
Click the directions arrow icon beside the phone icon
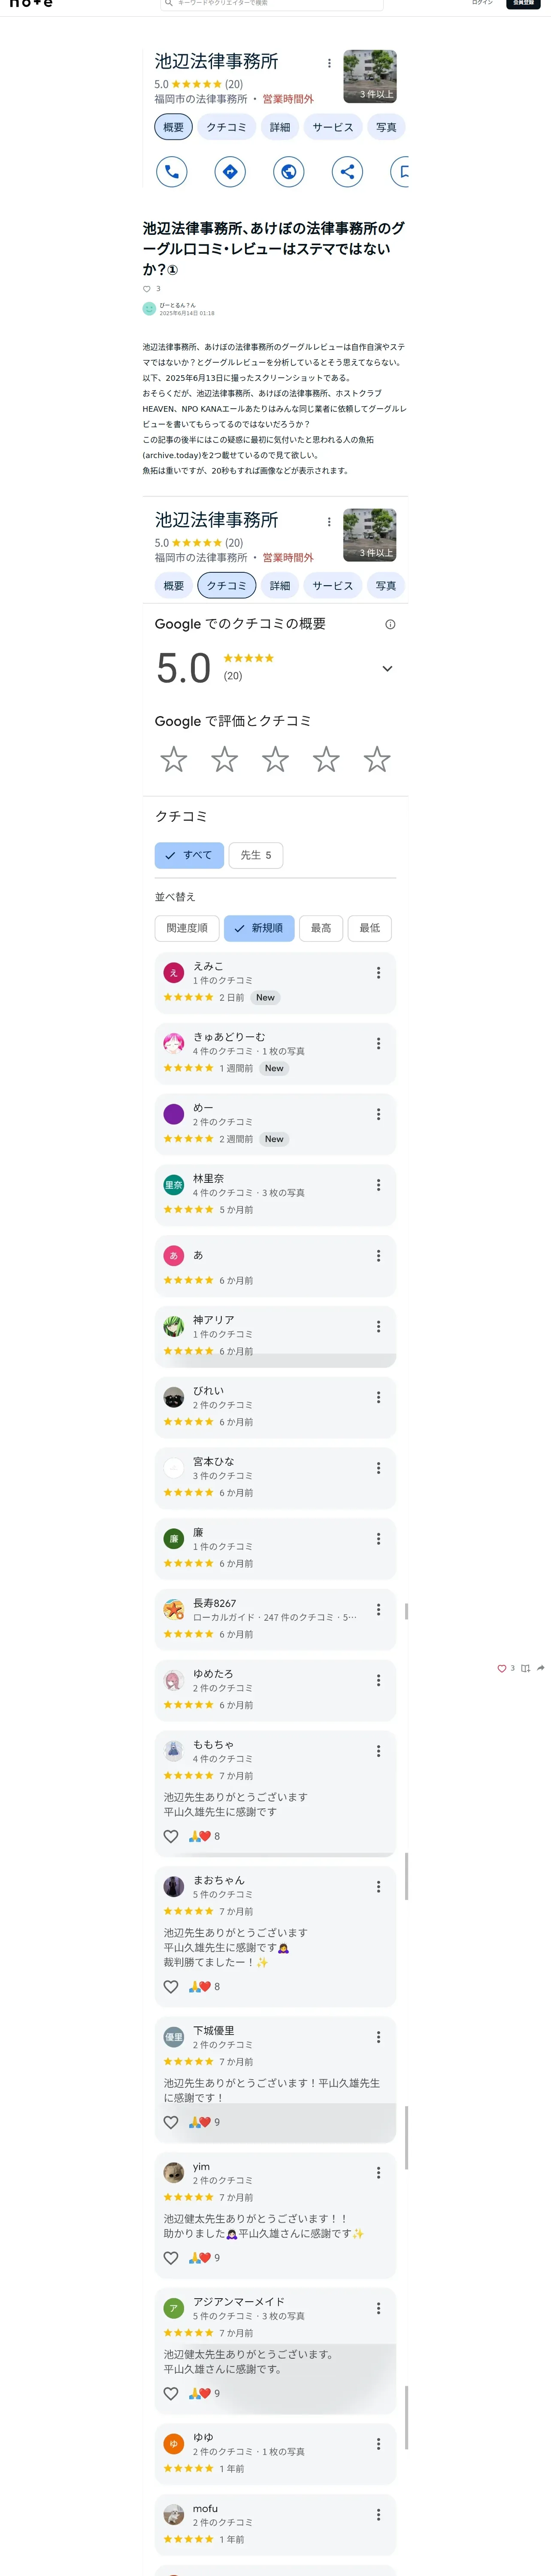point(230,172)
